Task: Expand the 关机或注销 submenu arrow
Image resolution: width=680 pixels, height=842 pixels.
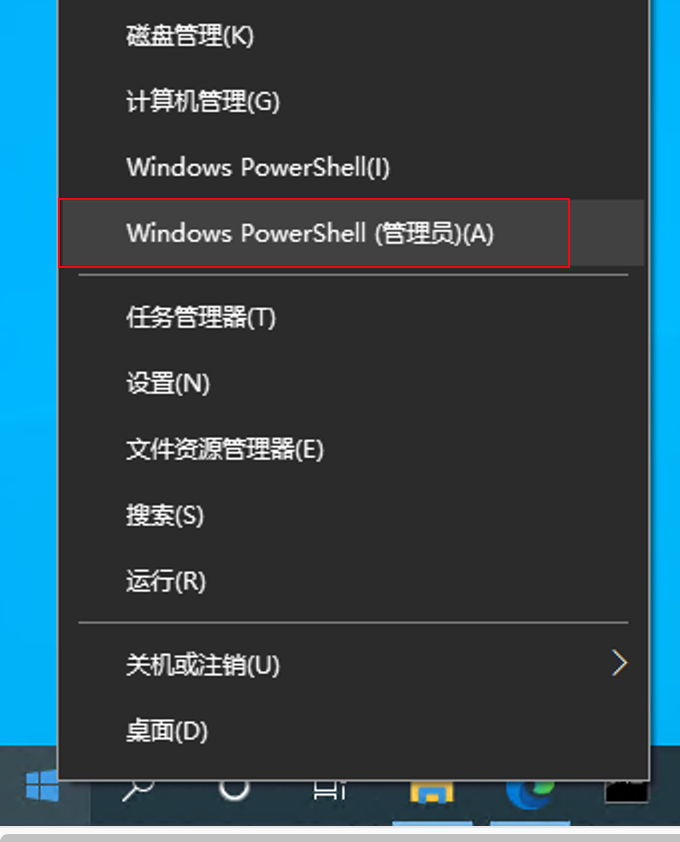Action: tap(619, 663)
